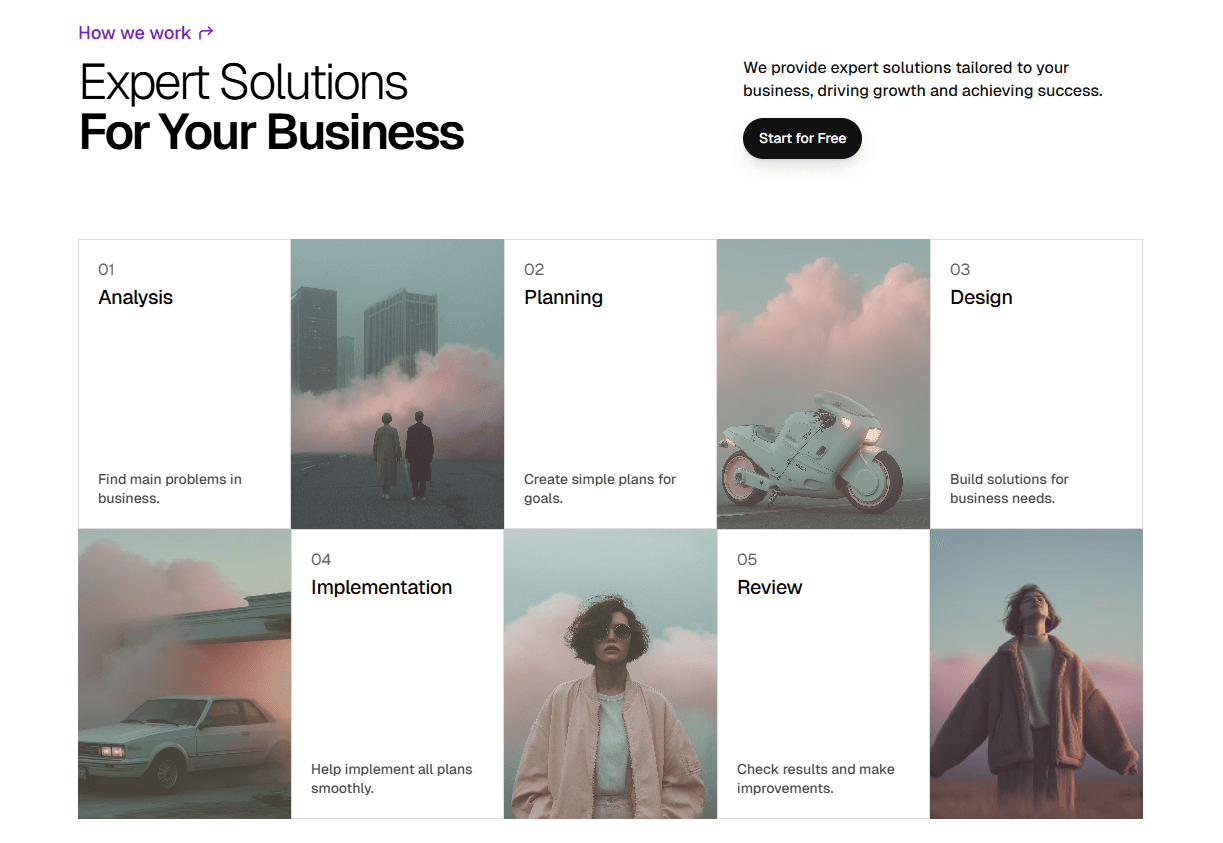Select the 03 Design card
Screen dimensions: 1223x843
coord(1036,384)
